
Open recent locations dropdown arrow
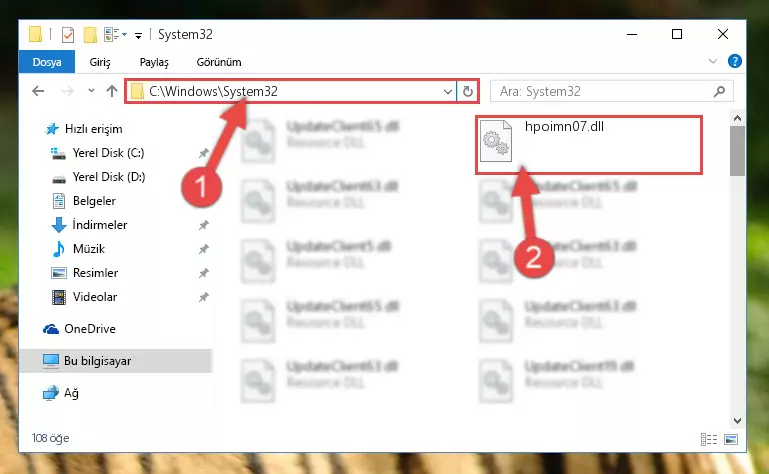click(91, 91)
